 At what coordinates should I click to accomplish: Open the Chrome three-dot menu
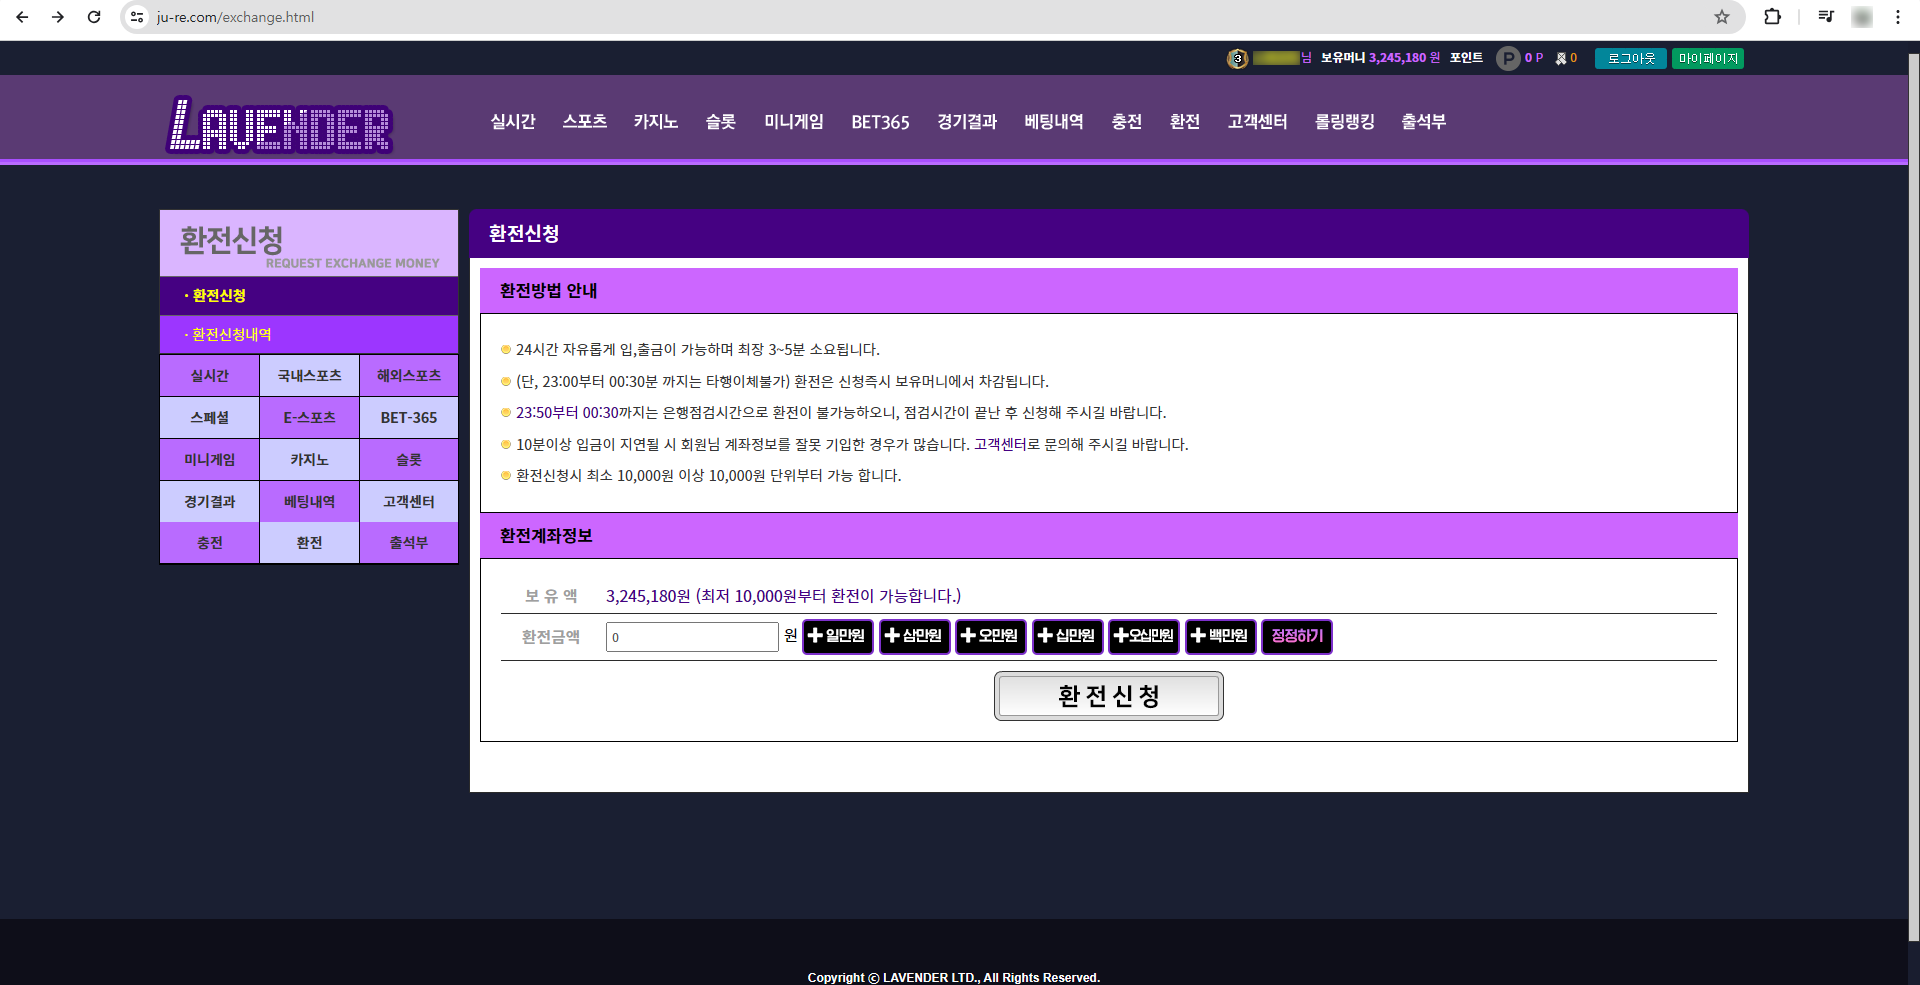(1897, 17)
